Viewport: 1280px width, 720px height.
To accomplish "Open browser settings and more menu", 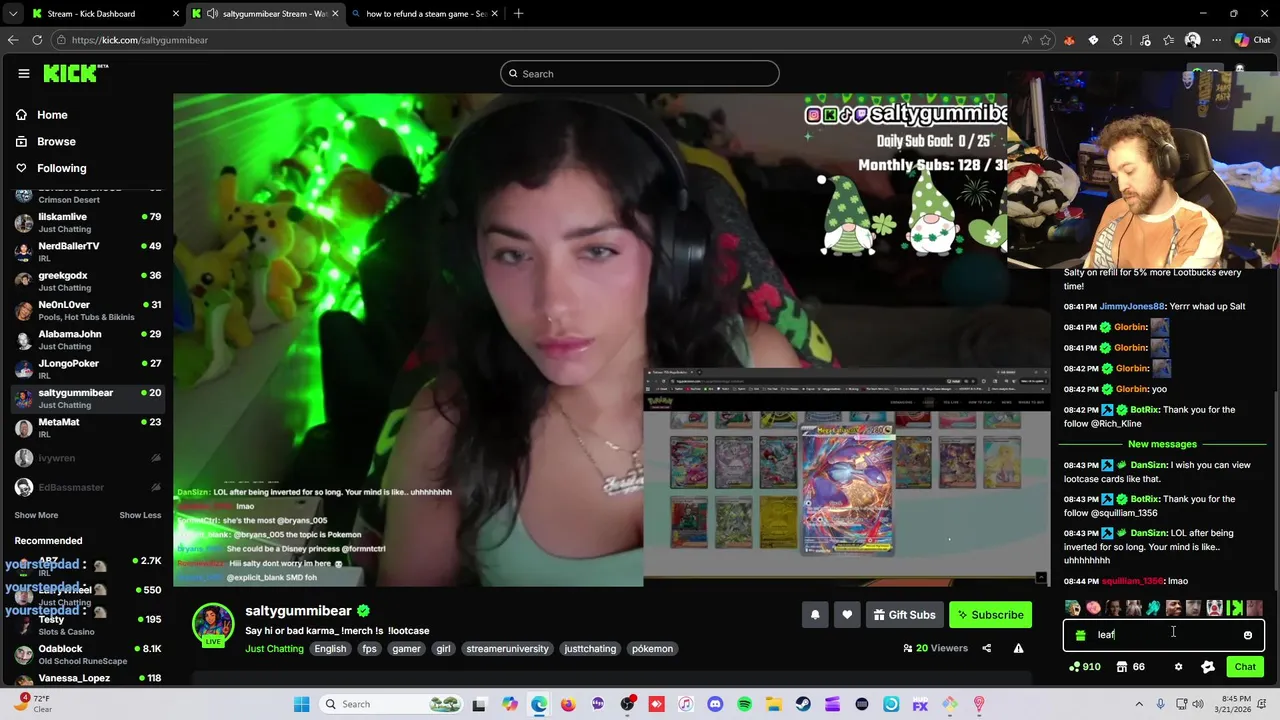I will [x=1216, y=40].
